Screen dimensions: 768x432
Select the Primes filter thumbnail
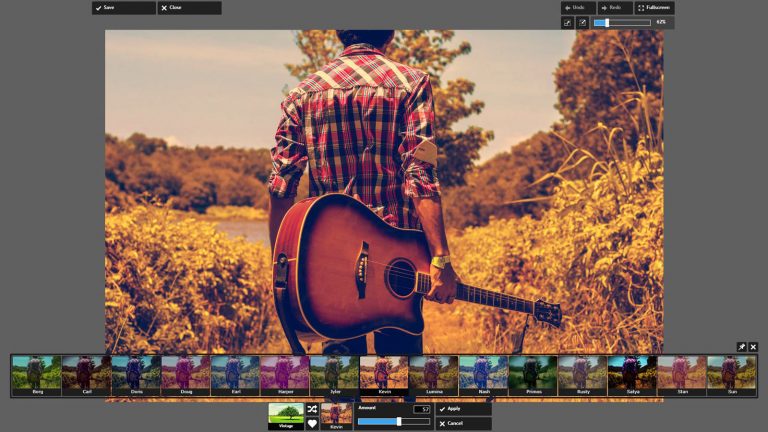coord(533,376)
